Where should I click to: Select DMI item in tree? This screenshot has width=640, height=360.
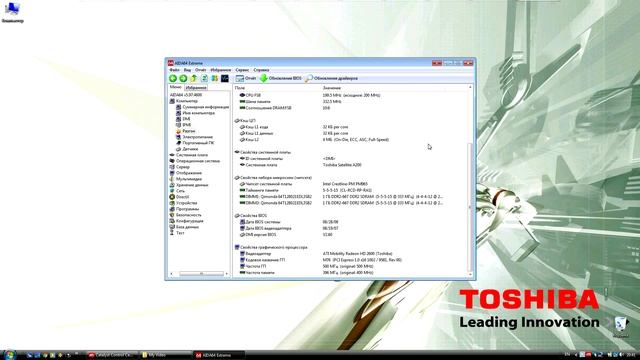click(183, 119)
